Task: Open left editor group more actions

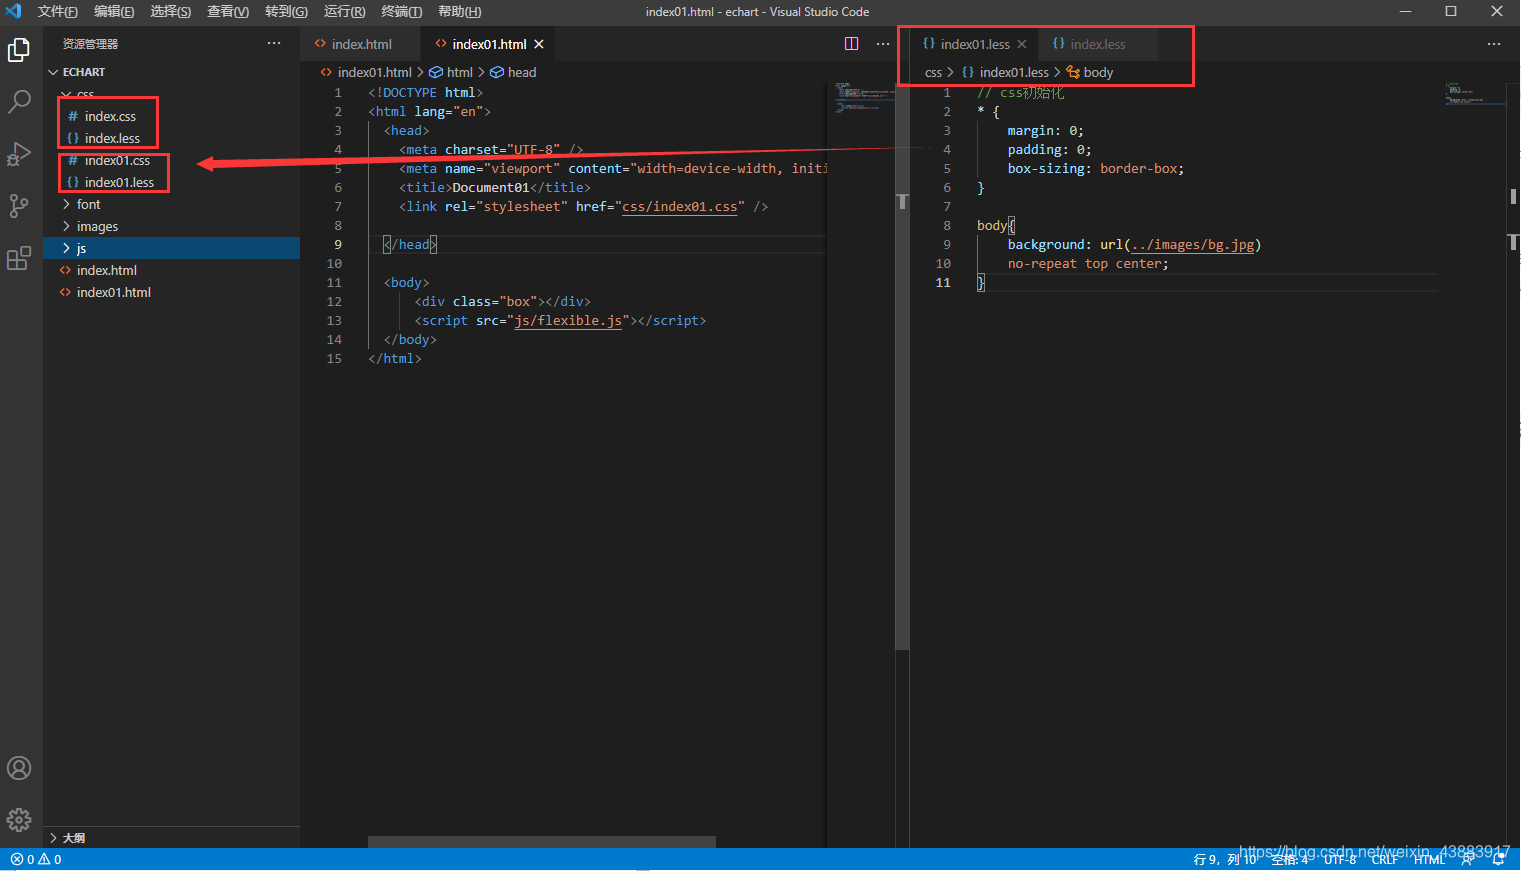Action: click(x=883, y=44)
